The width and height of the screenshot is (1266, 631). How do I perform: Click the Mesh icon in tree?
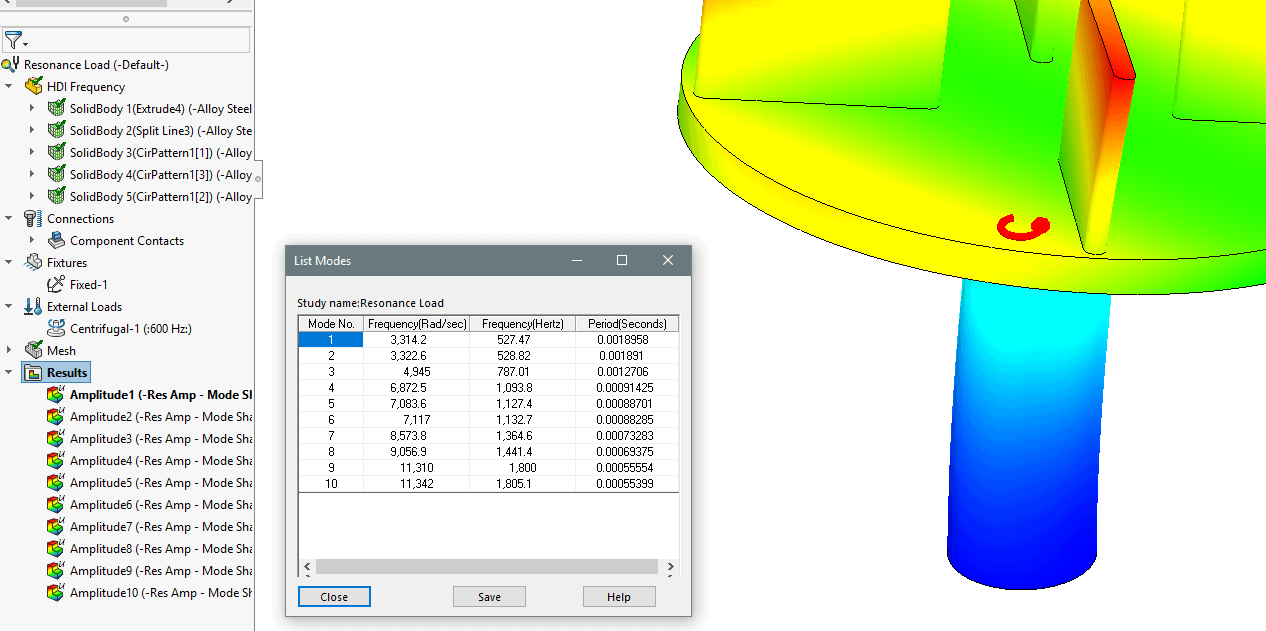click(x=34, y=351)
